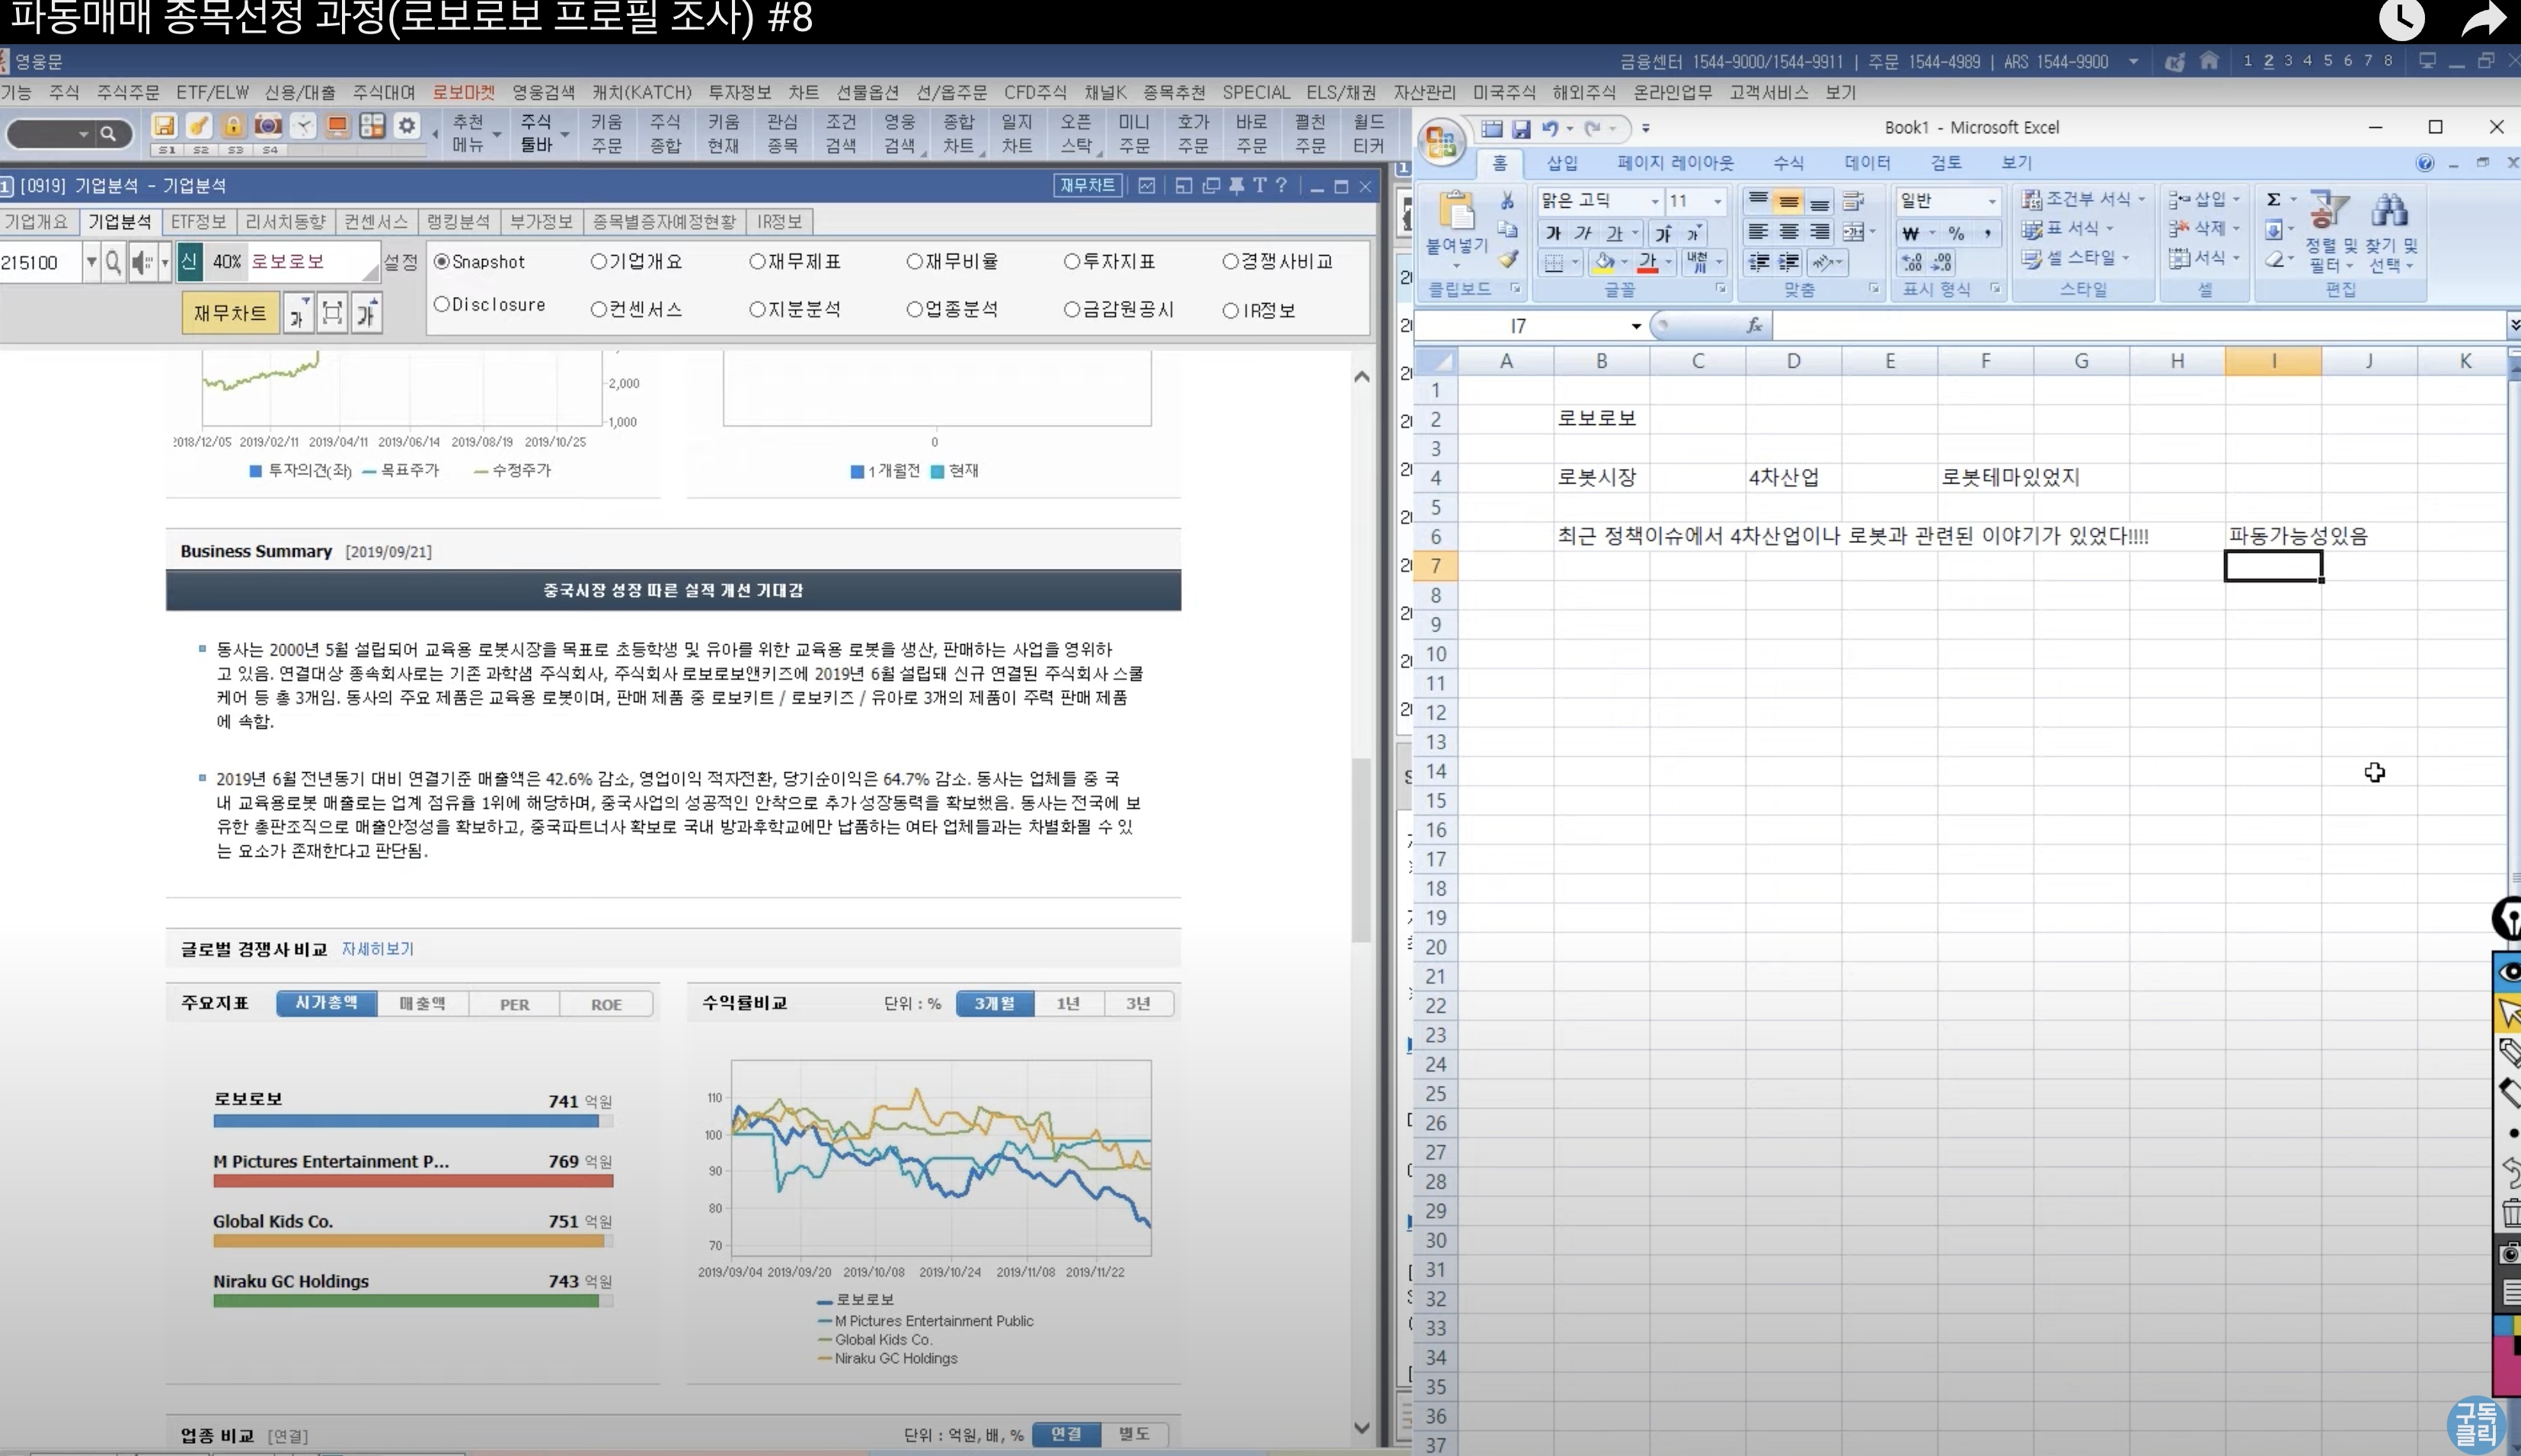This screenshot has width=2521, height=1456.
Task: Choose the 경쟁사비교 radio button
Action: click(x=1230, y=261)
